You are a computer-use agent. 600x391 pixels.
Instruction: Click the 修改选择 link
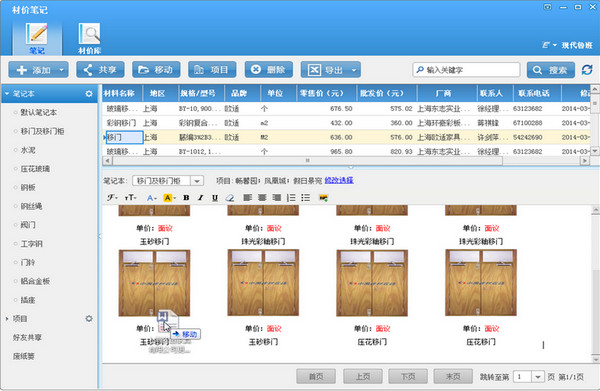(x=339, y=181)
